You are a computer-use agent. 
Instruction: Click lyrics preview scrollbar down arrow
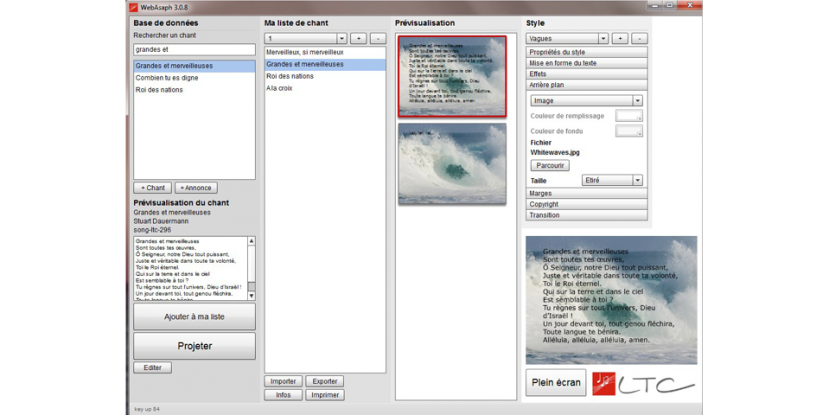252,296
